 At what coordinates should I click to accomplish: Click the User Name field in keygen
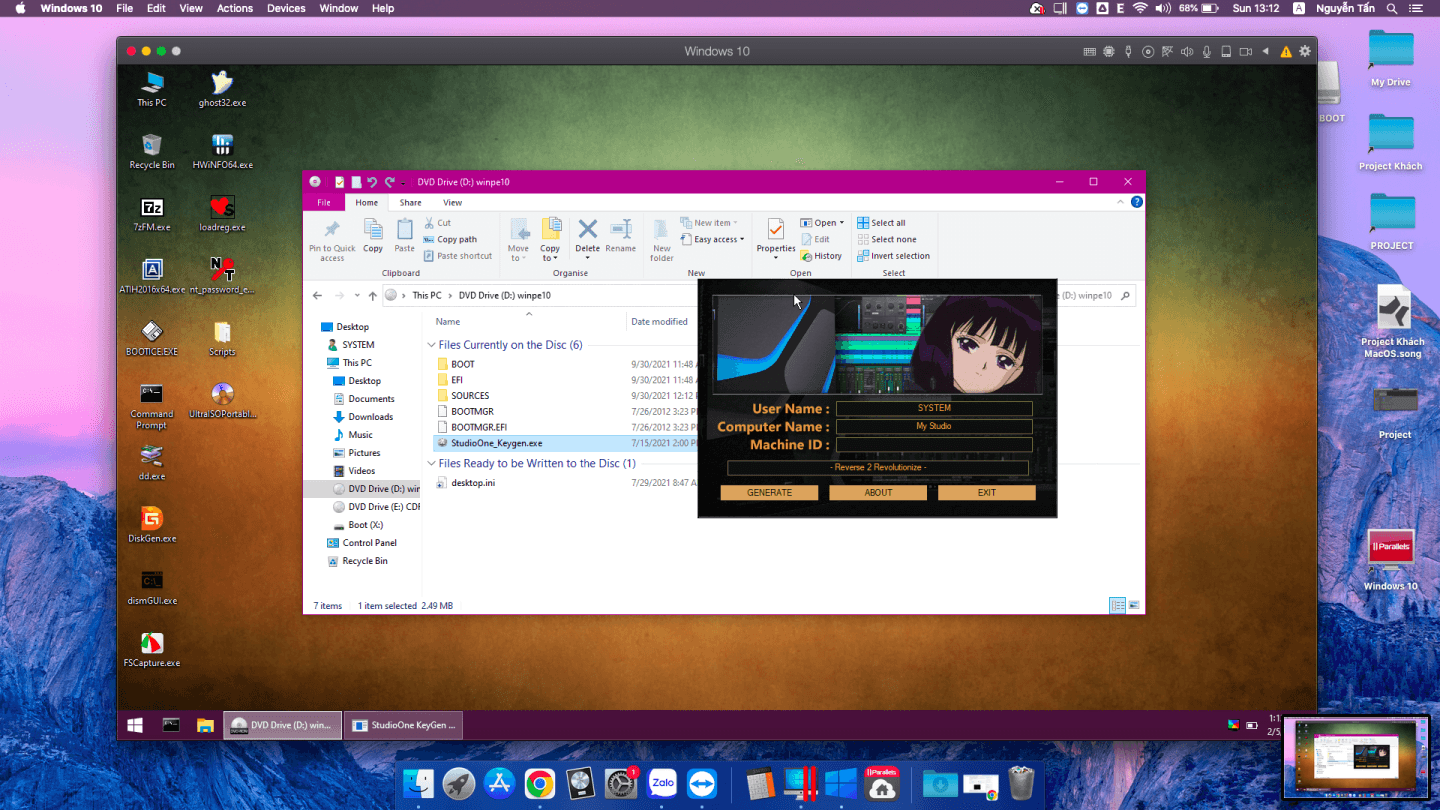click(934, 408)
